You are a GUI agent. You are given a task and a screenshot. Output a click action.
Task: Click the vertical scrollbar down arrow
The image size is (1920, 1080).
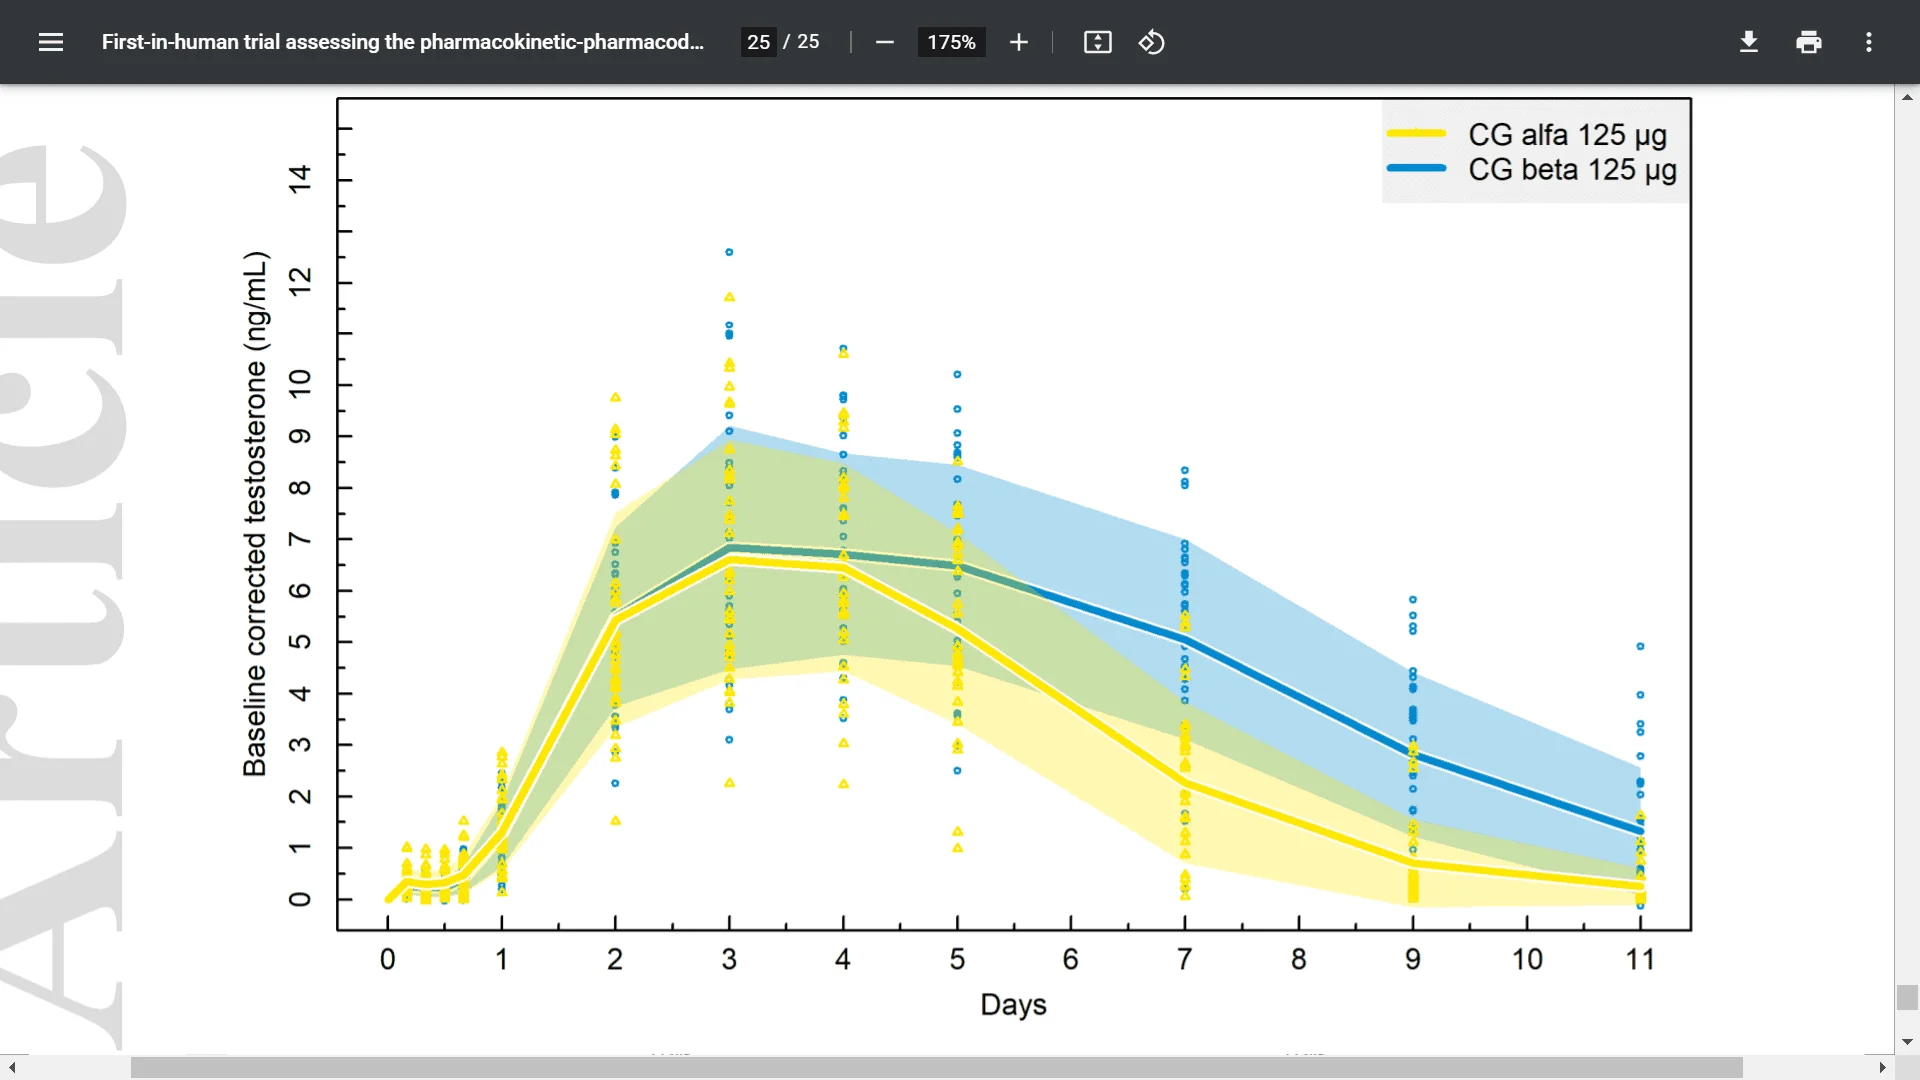point(1907,1042)
